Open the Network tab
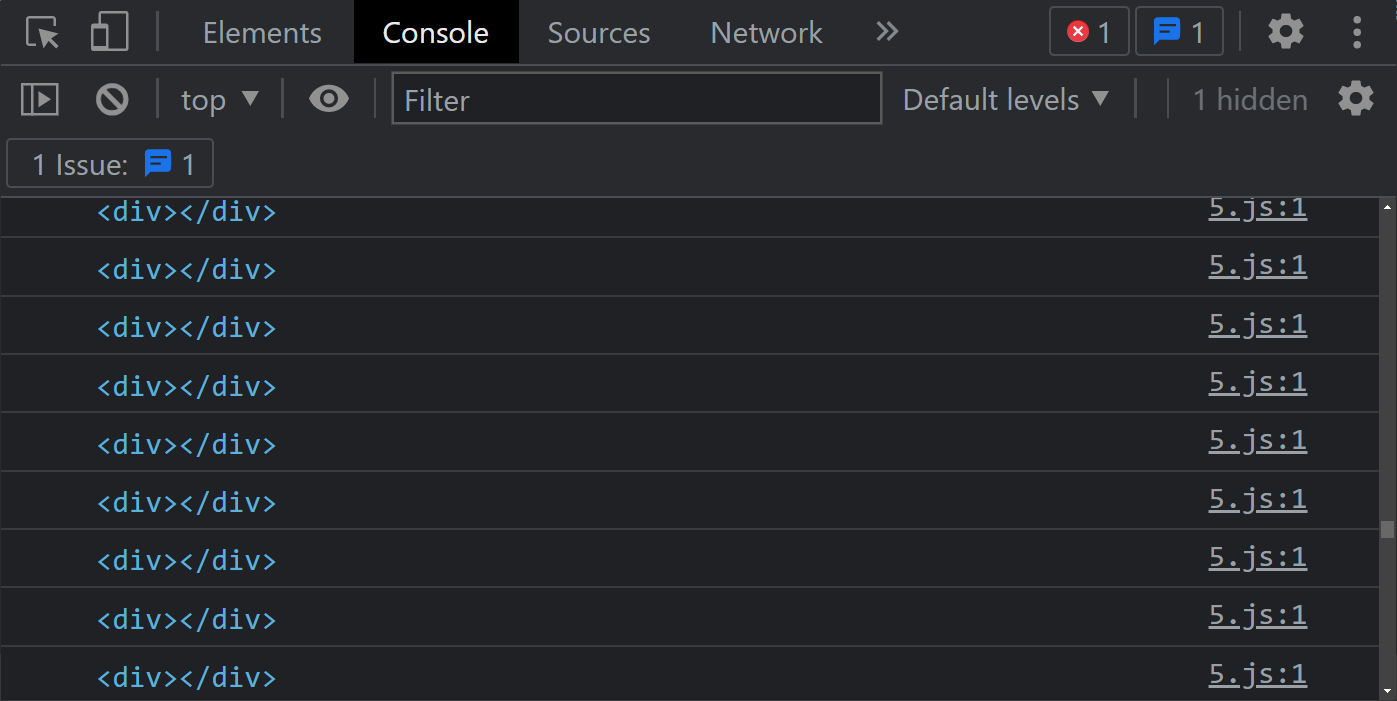 point(766,33)
